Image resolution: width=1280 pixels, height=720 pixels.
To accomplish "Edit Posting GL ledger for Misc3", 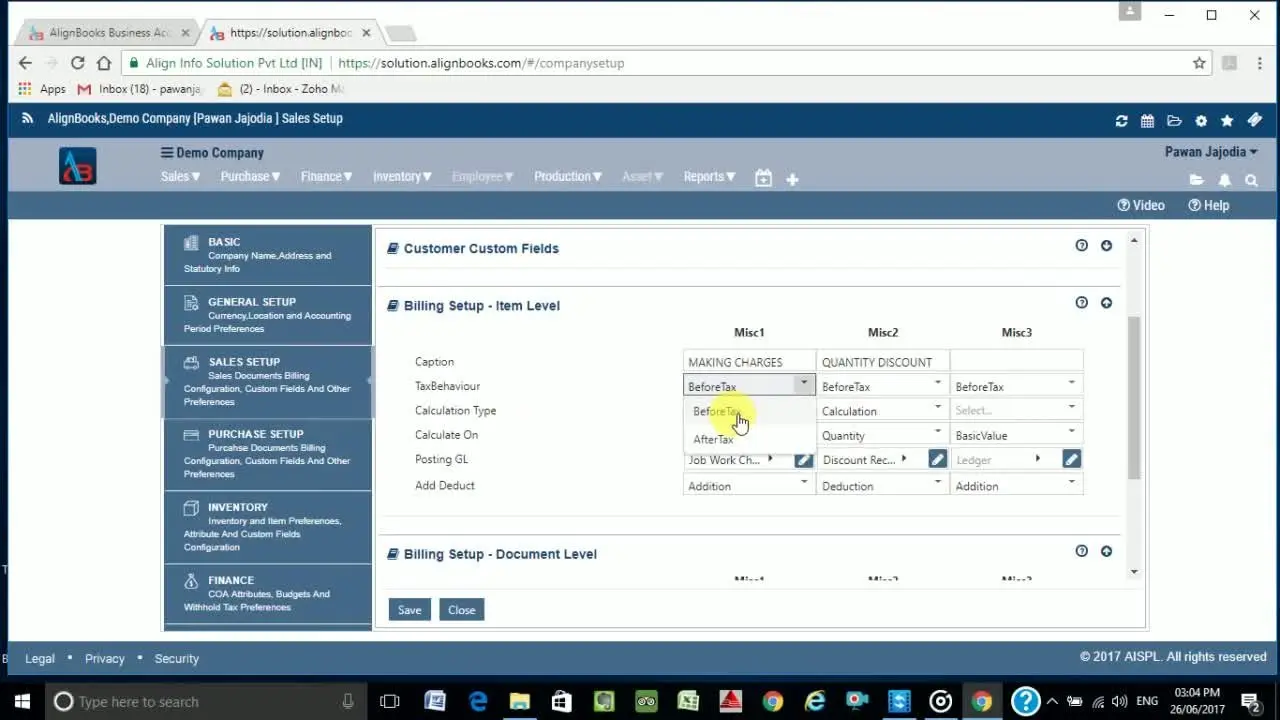I will (x=1071, y=459).
